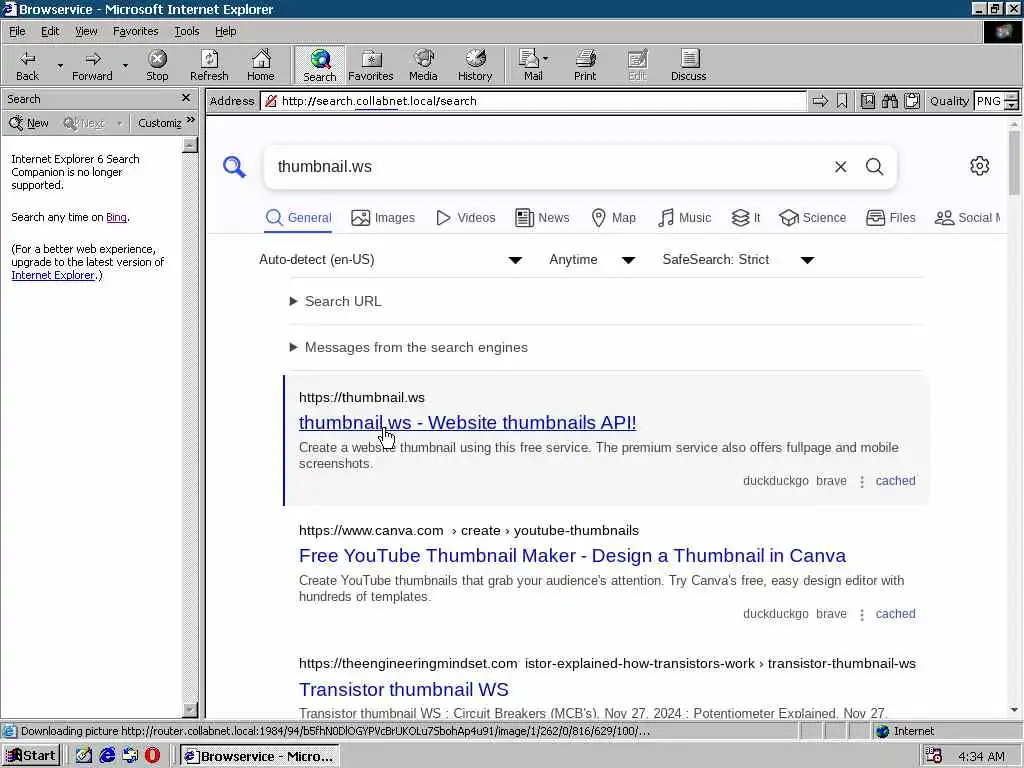Start a New search in companion pane
The image size is (1024, 768).
tap(29, 123)
